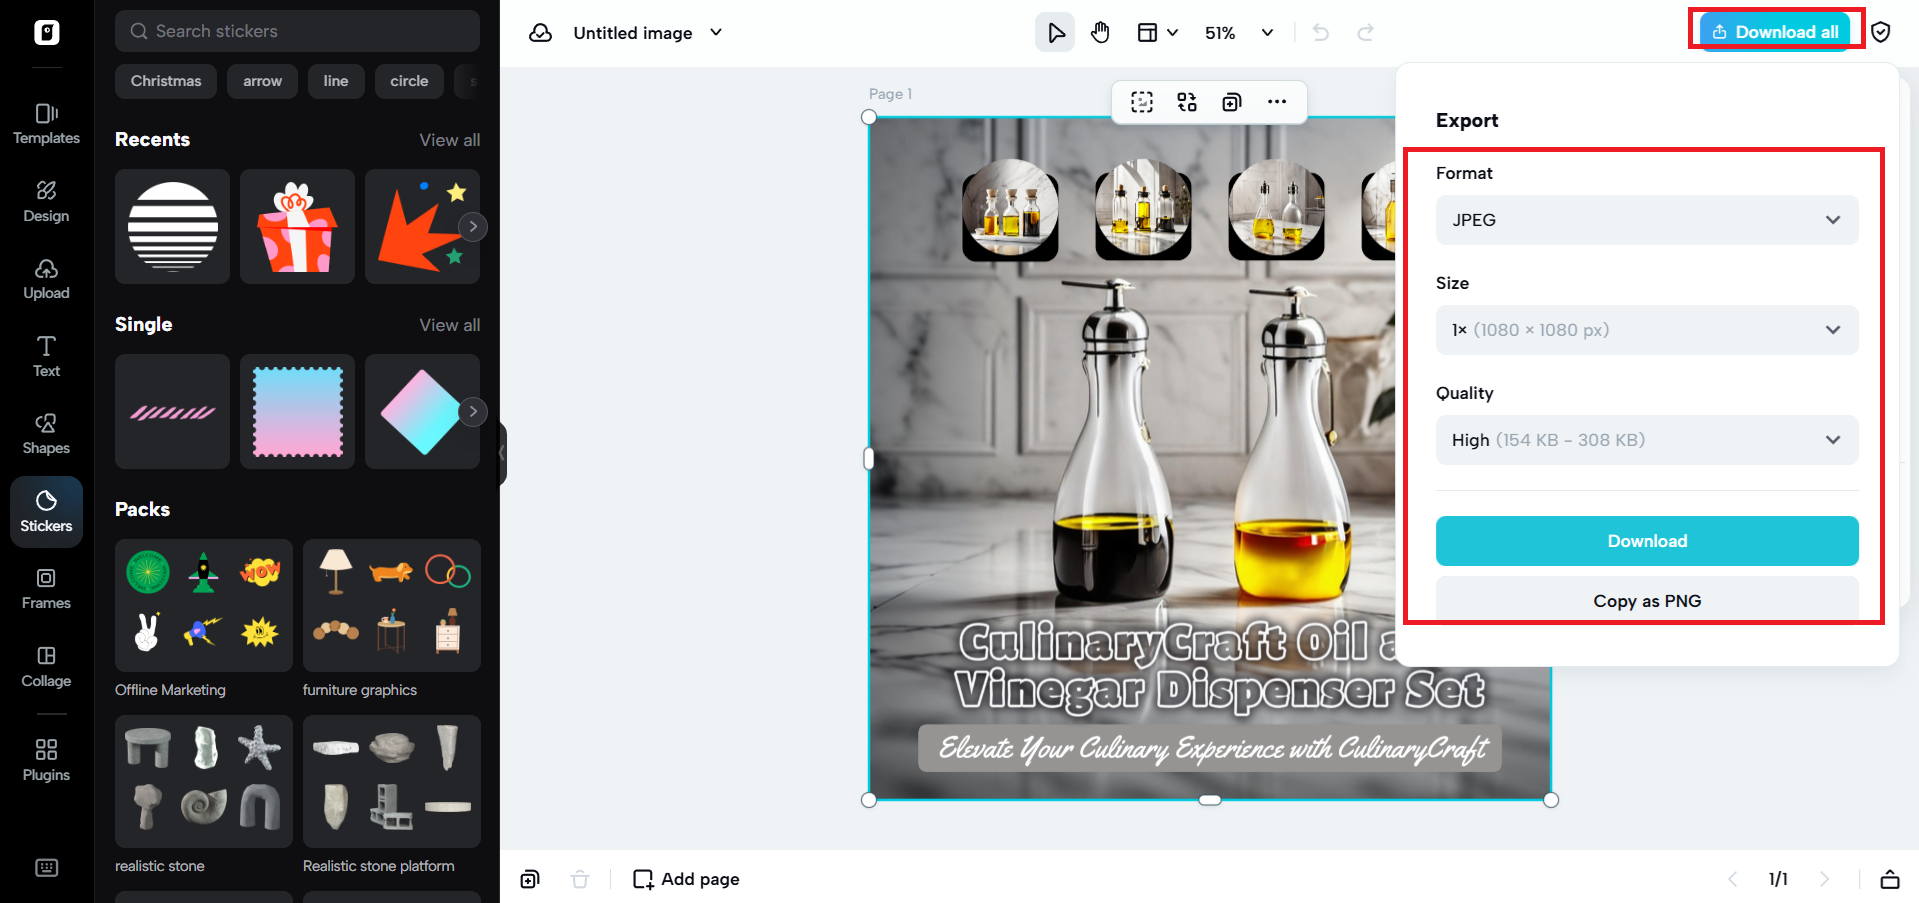1919x903 pixels.
Task: Open the Quality High dropdown
Action: click(1646, 440)
